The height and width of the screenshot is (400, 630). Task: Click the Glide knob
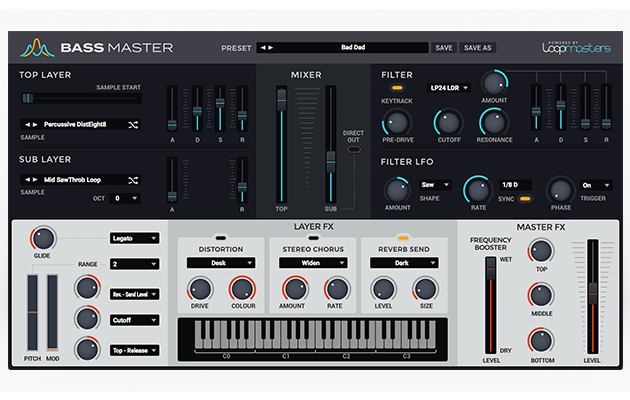[x=43, y=238]
